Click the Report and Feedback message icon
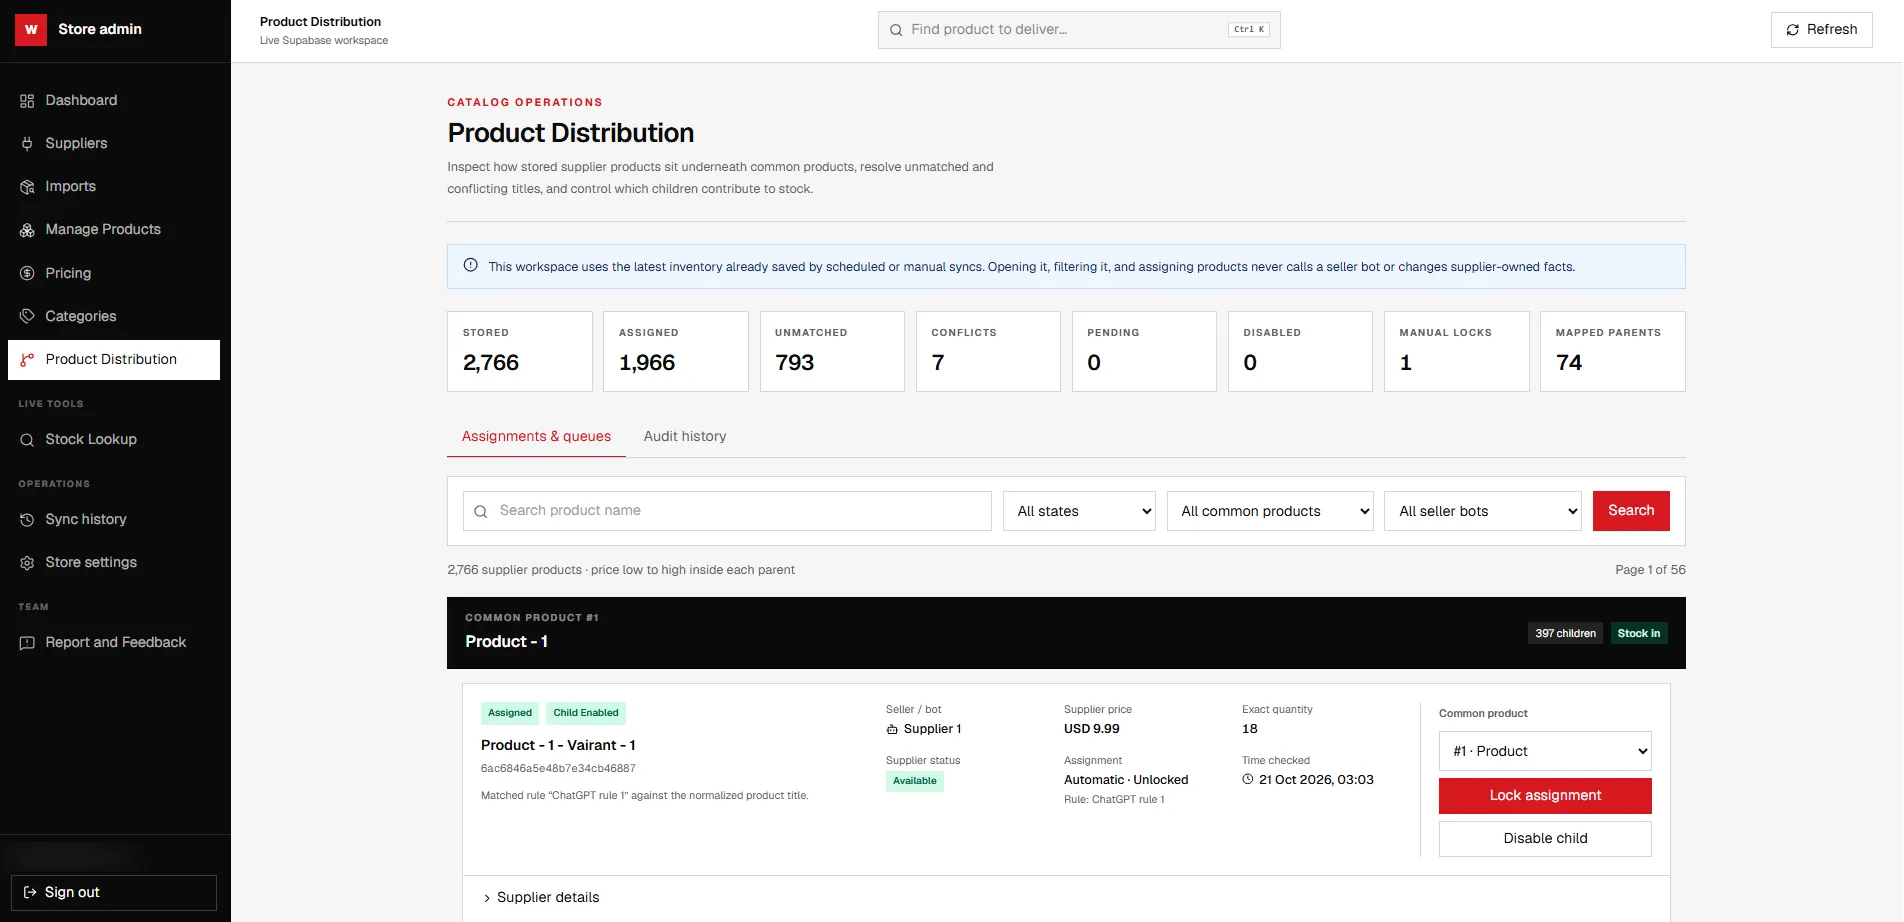Image resolution: width=1904 pixels, height=922 pixels. 27,643
